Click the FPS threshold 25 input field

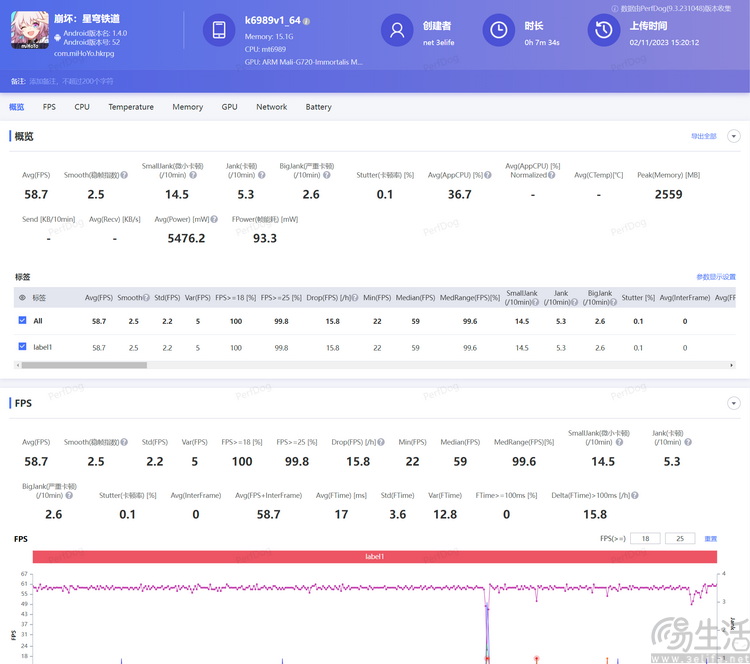pyautogui.click(x=680, y=539)
